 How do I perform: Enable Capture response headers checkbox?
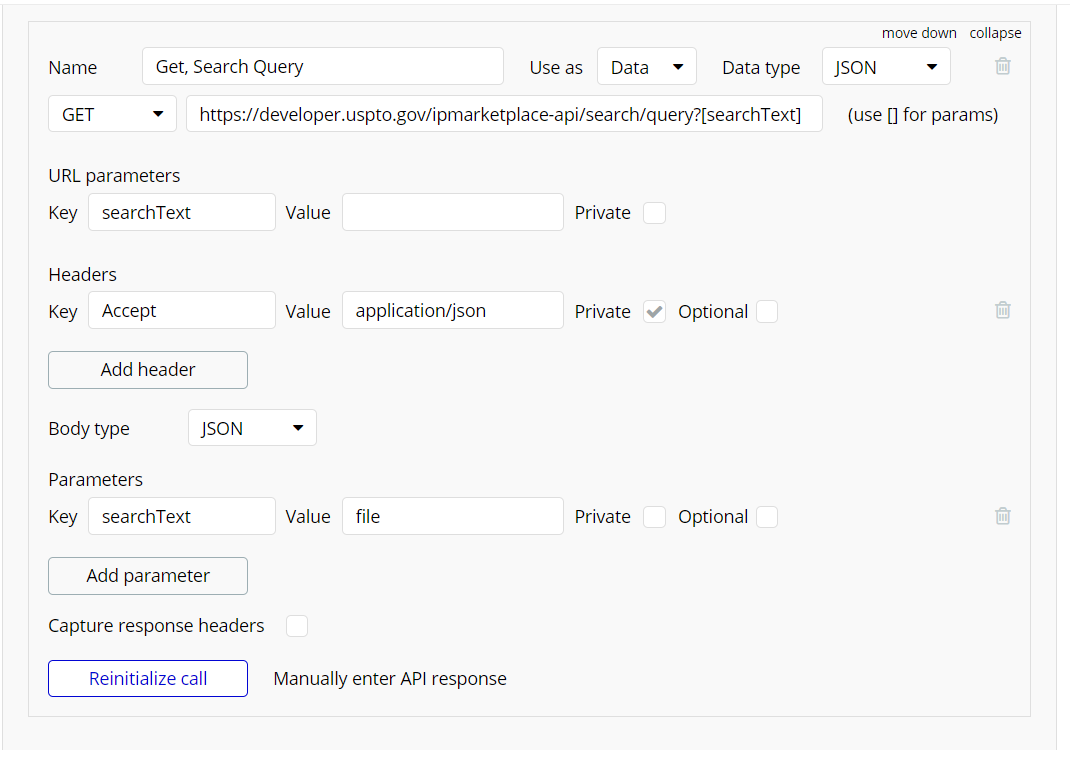[297, 626]
